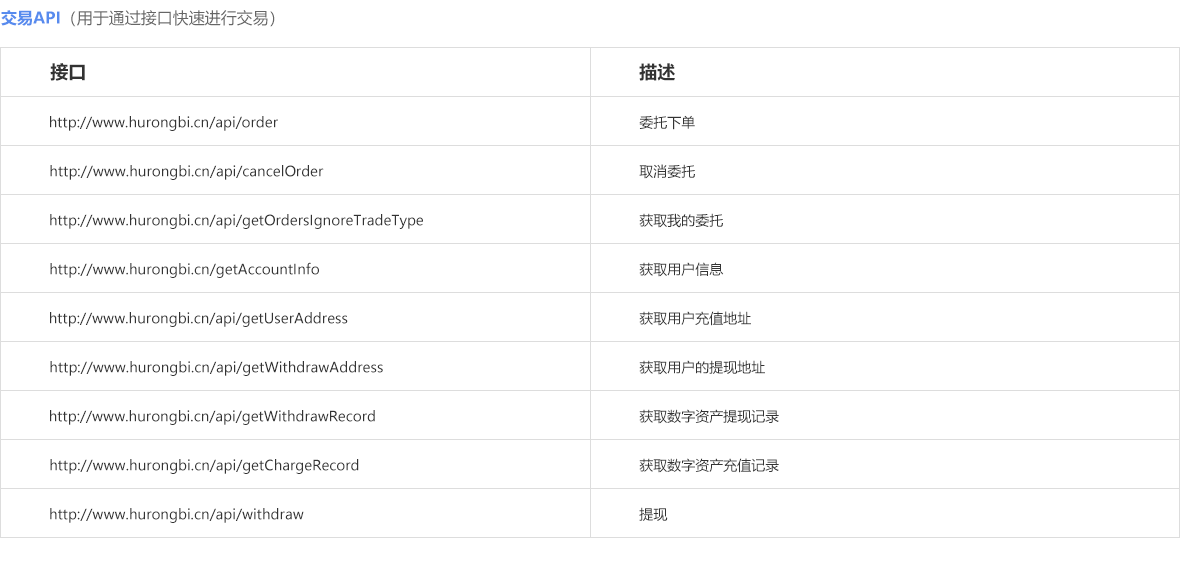Open the getWithdrawRecord endpoint URL

(x=212, y=416)
